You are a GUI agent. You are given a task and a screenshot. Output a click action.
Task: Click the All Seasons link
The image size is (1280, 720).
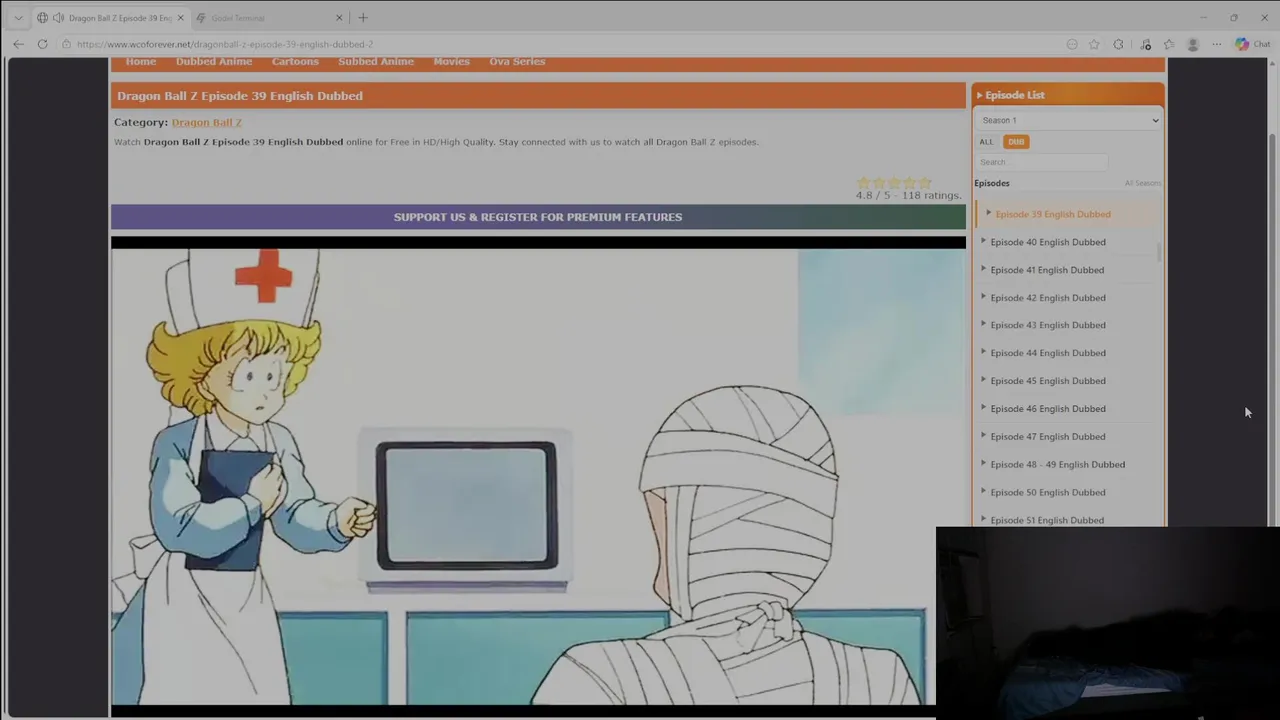click(1142, 183)
